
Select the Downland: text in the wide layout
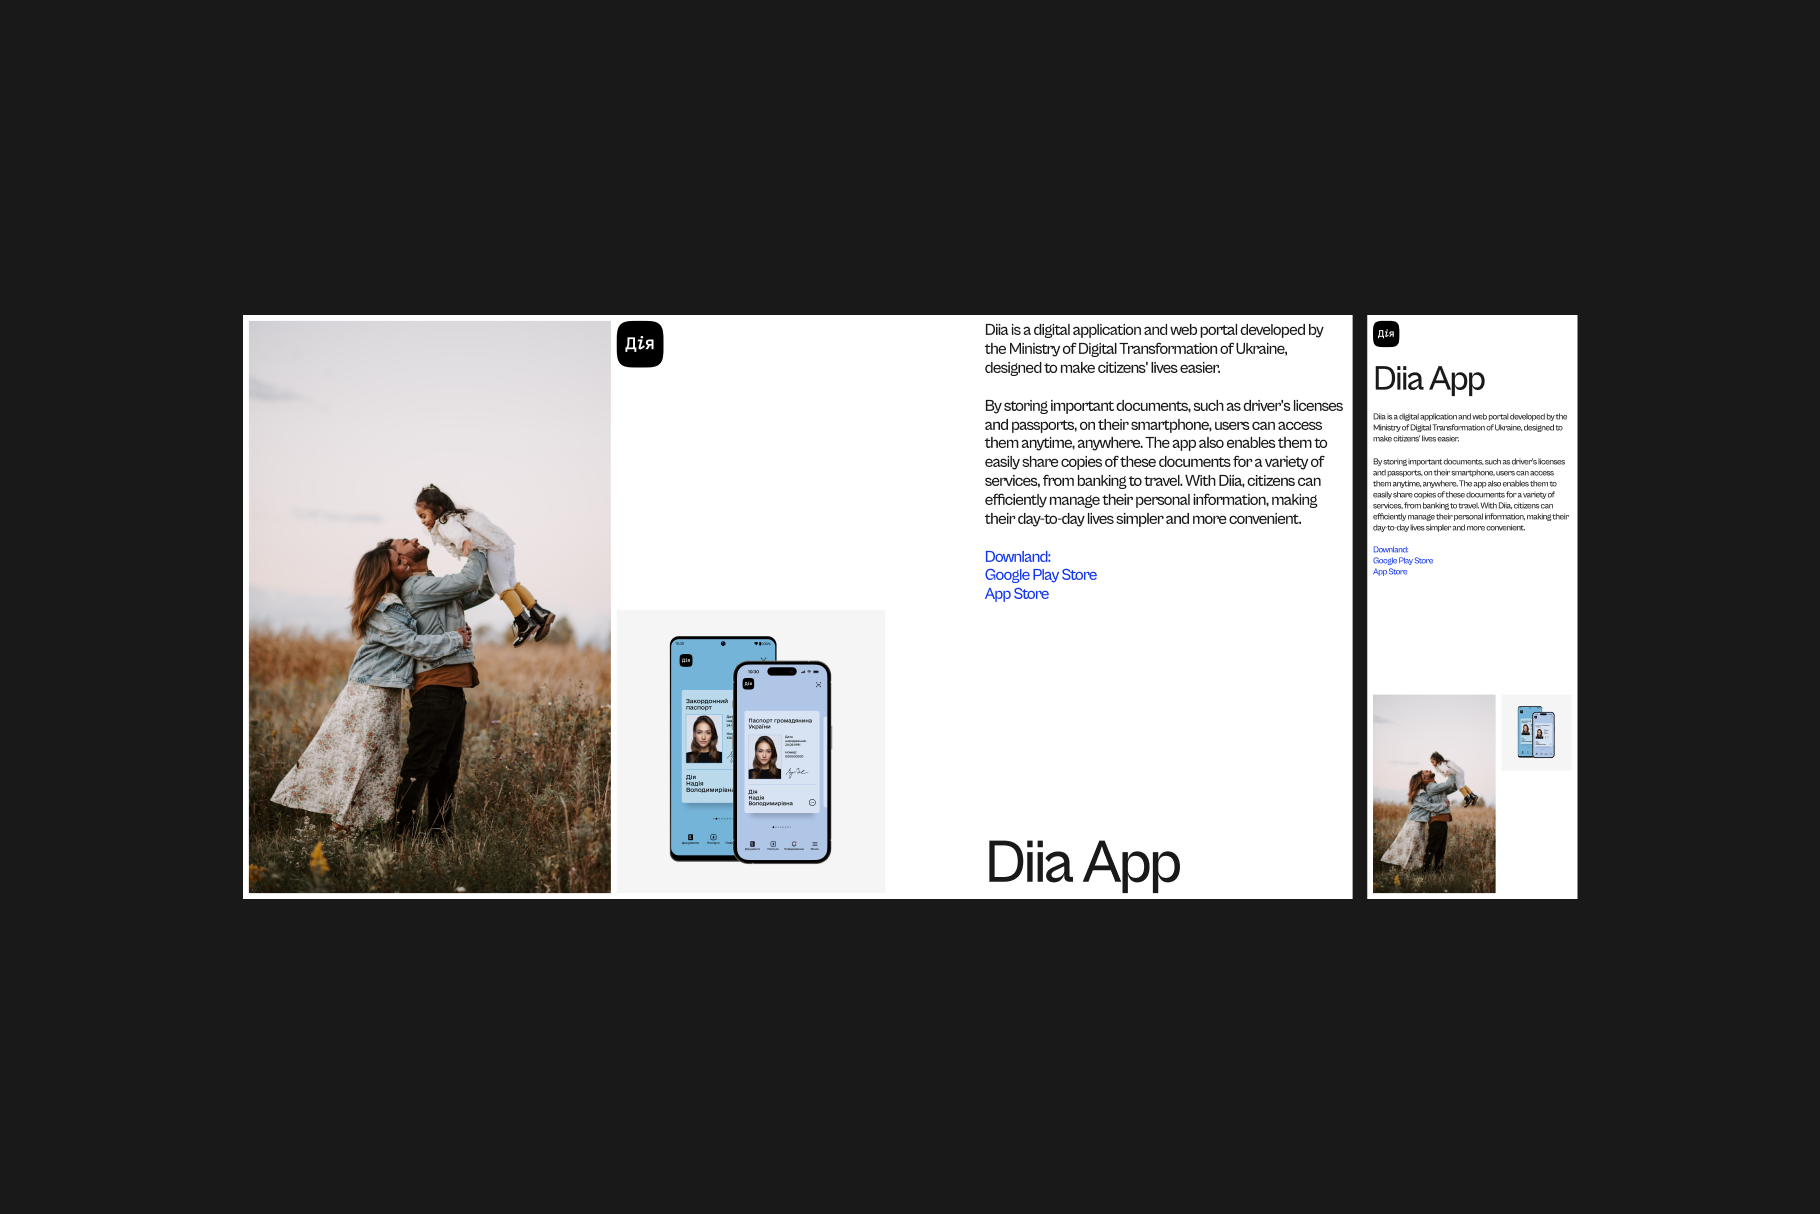pos(1017,557)
